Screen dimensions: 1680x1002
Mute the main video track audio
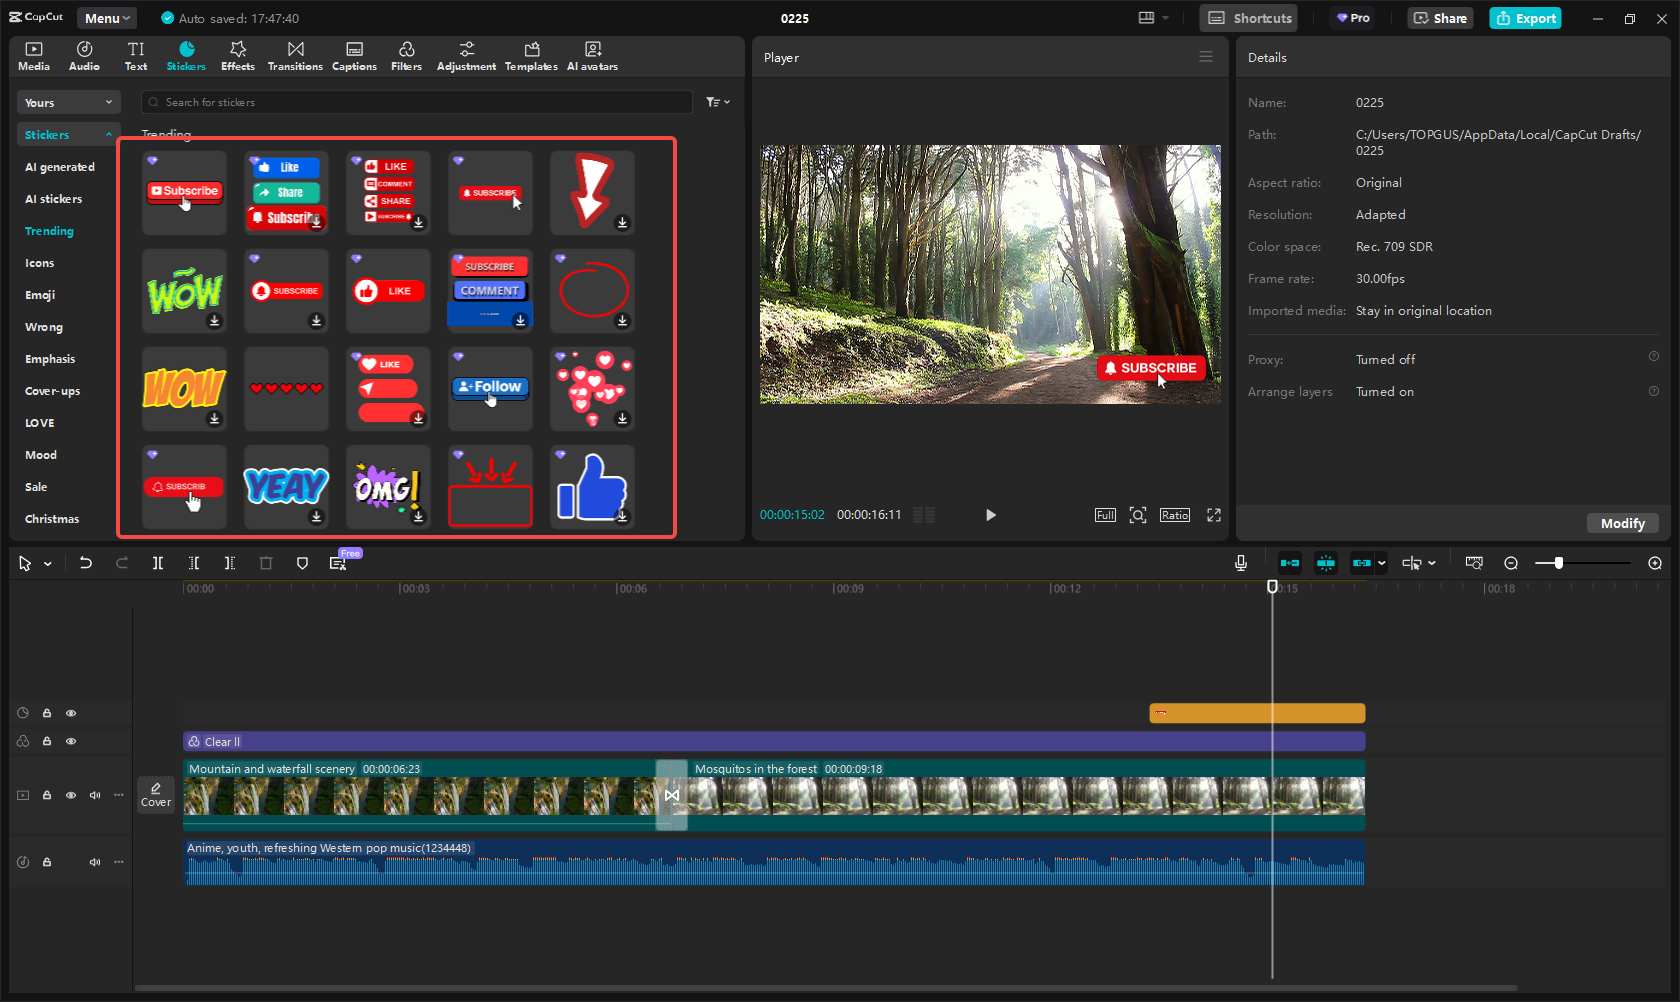coord(95,795)
